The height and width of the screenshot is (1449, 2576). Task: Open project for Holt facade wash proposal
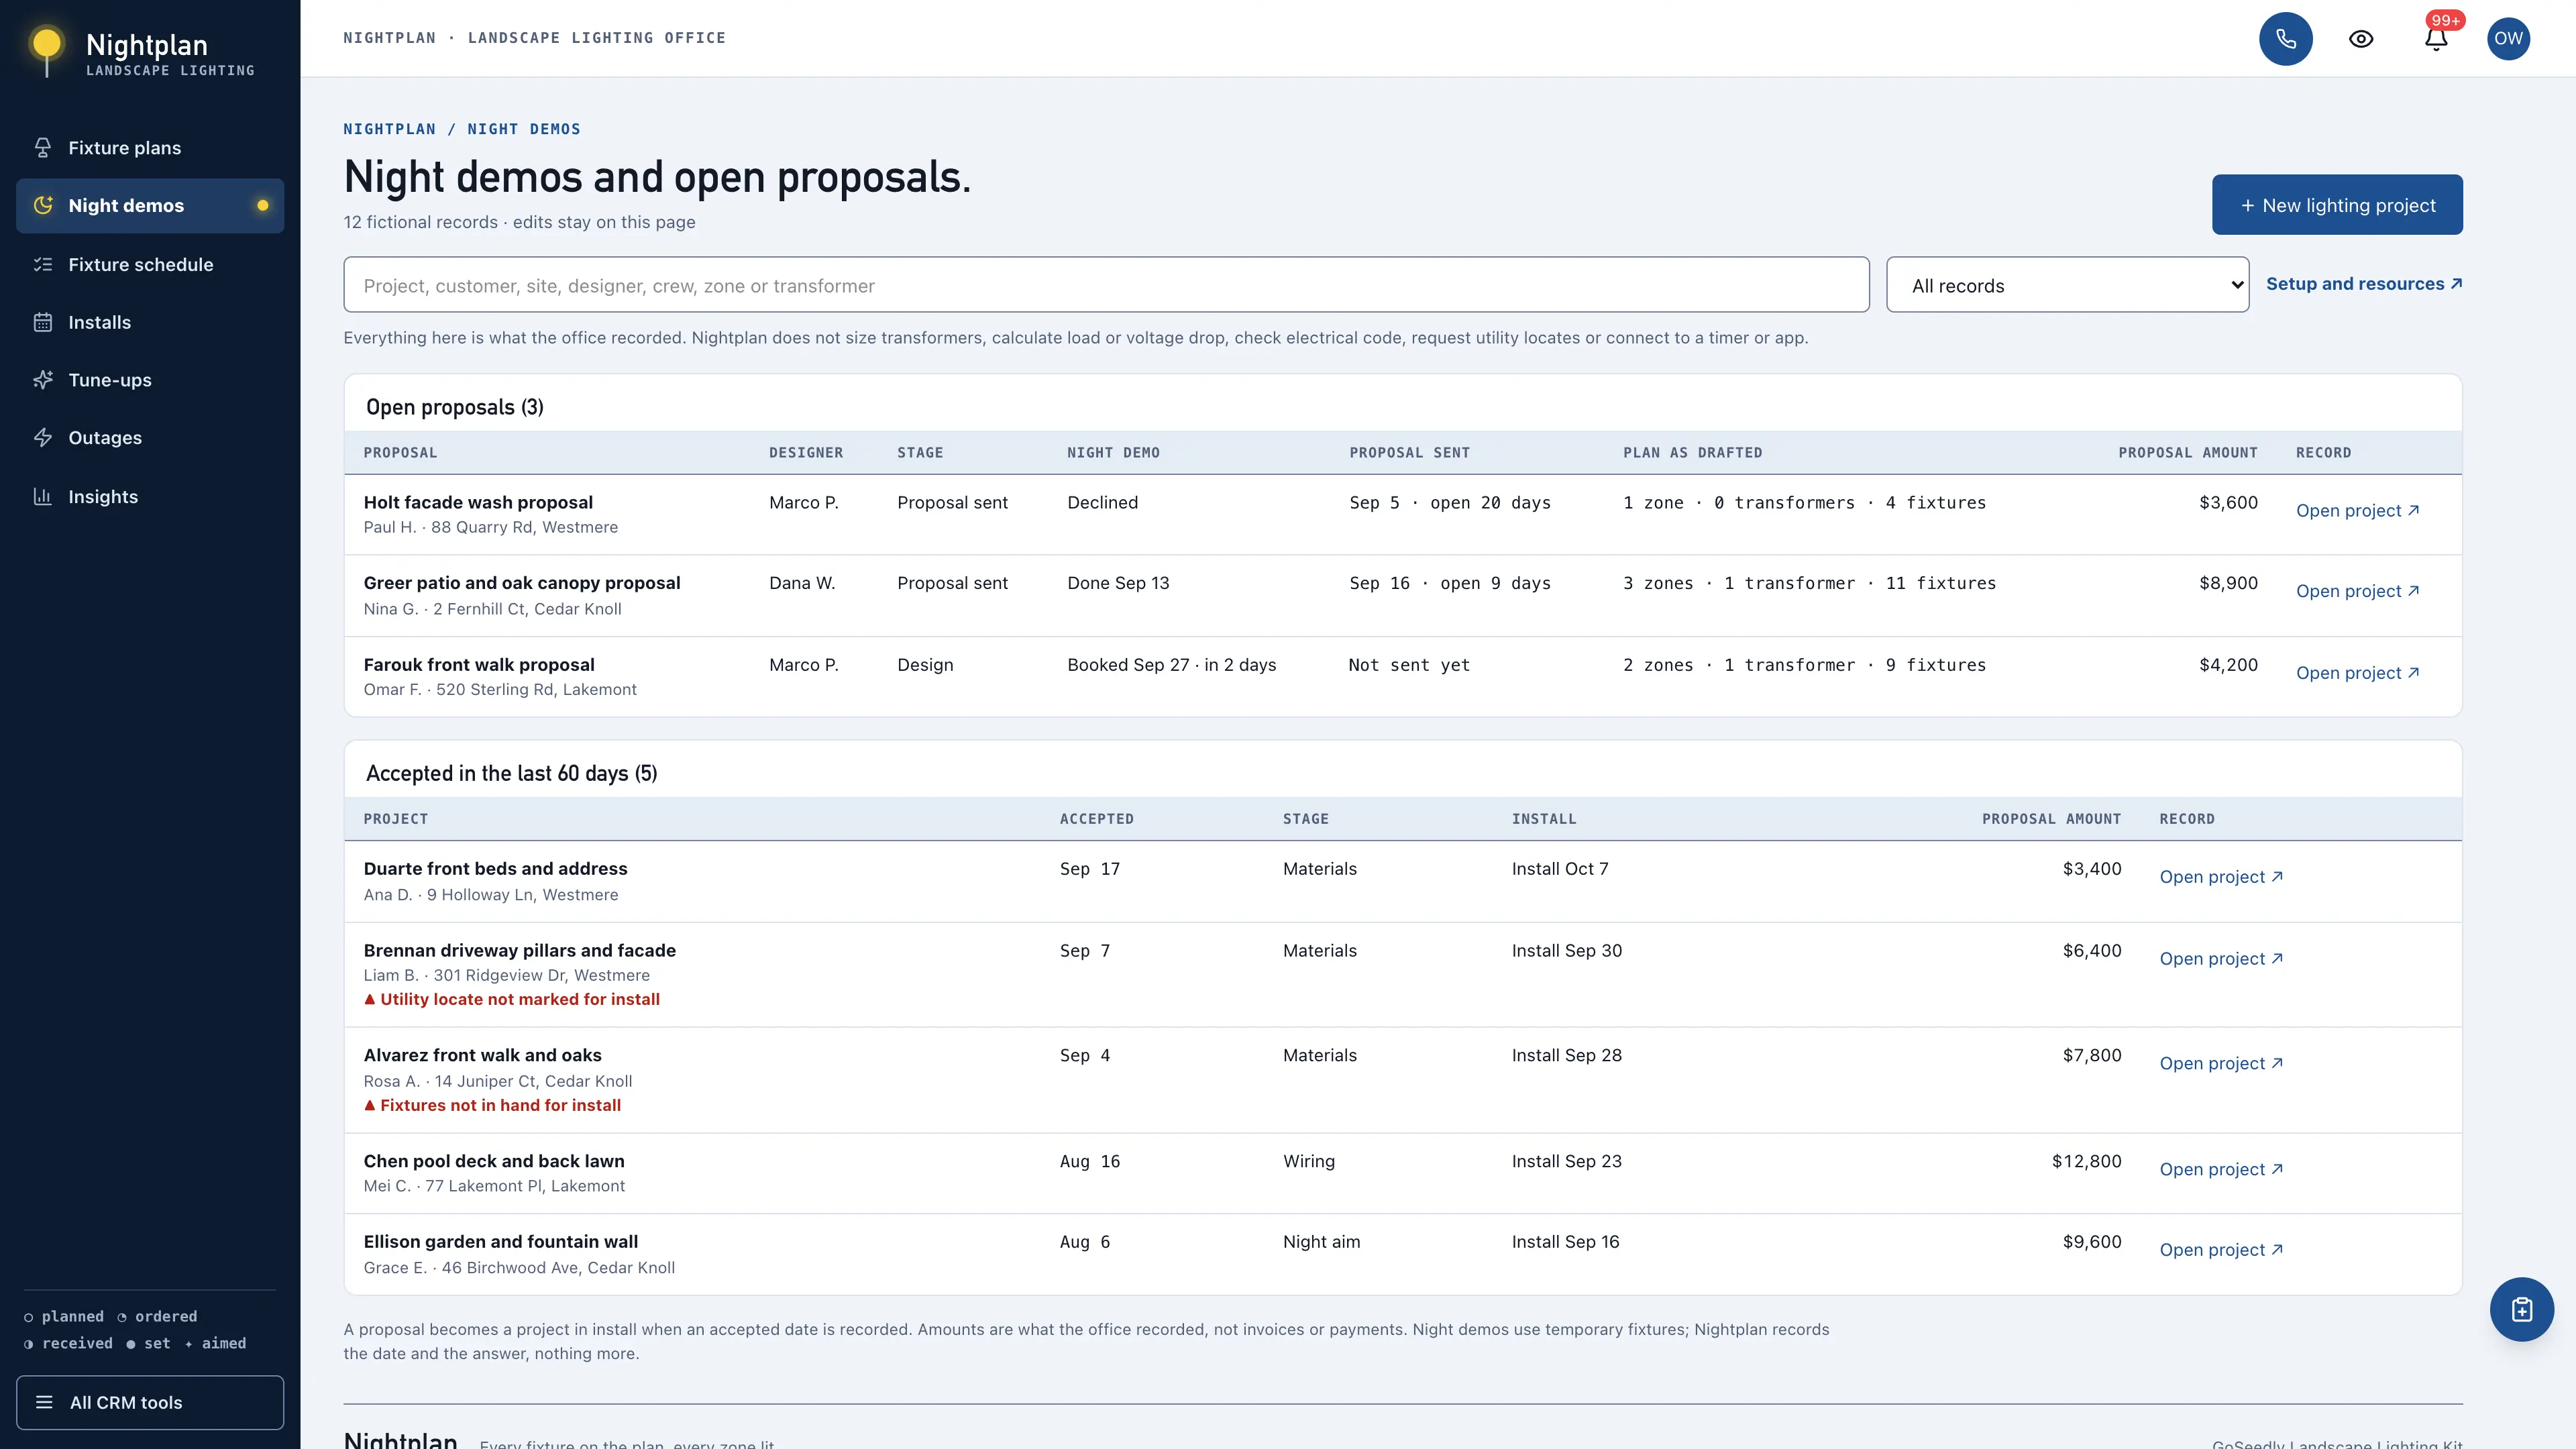pos(2357,511)
